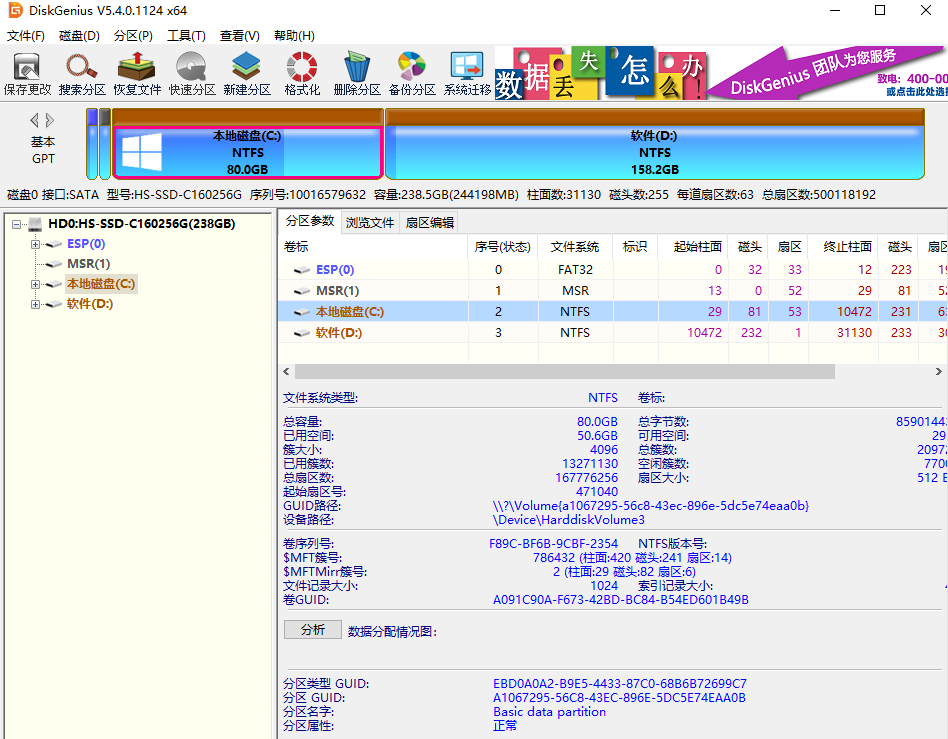Viewport: 948px width, 739px height.
Task: Expand the ESP(0) tree node
Action: pos(36,244)
